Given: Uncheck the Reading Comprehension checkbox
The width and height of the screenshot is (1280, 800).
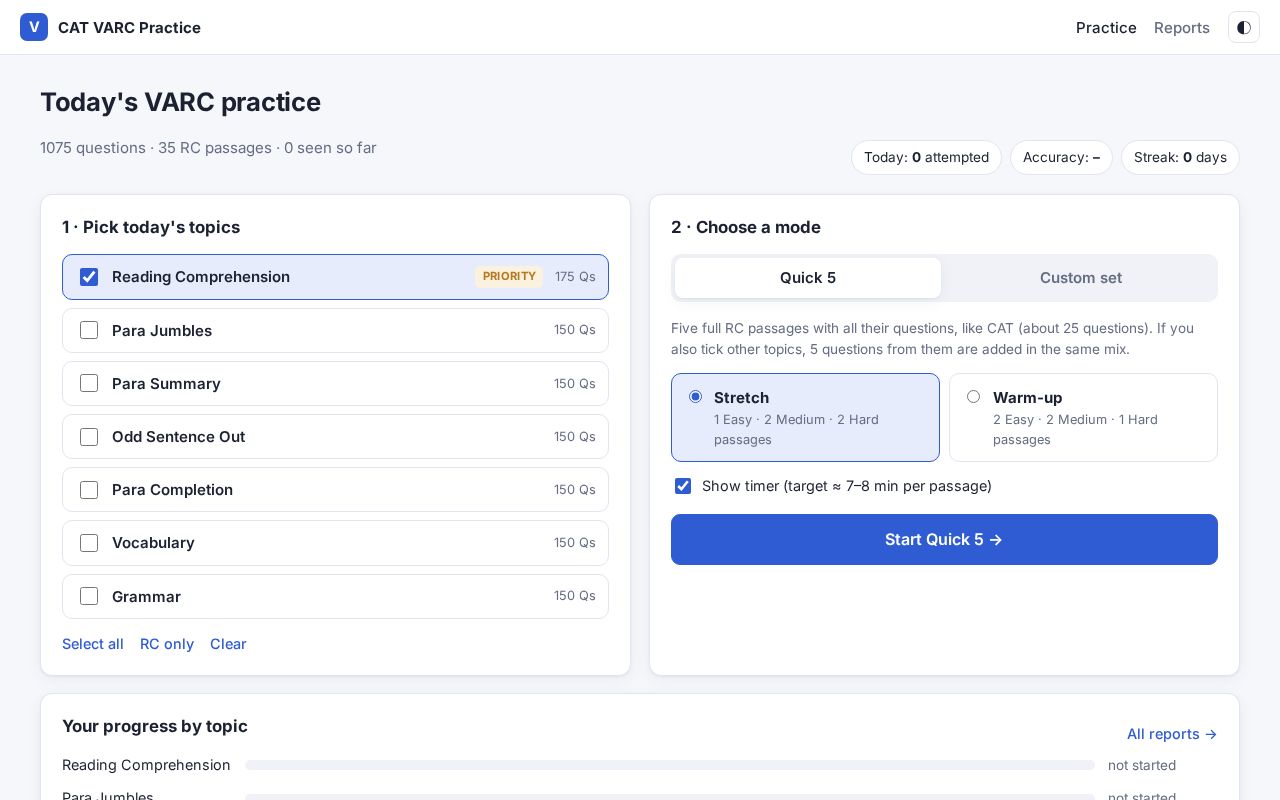Looking at the screenshot, I should [89, 277].
